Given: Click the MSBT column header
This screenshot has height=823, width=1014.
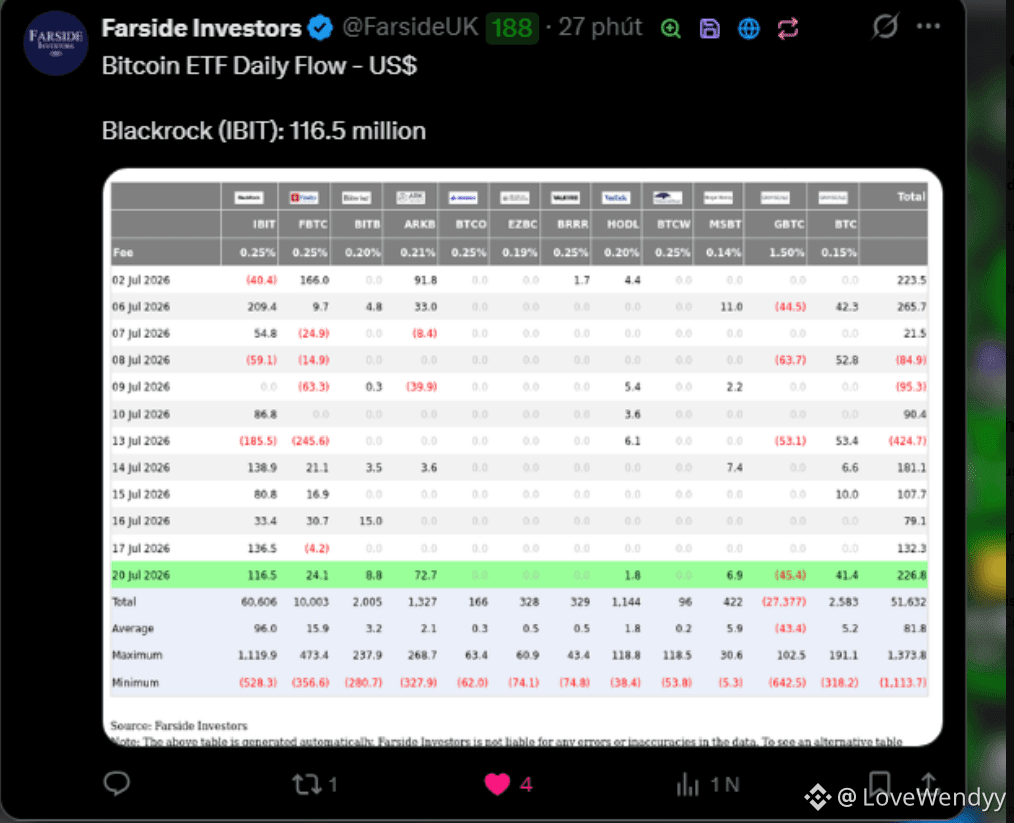Looking at the screenshot, I should click(x=725, y=224).
